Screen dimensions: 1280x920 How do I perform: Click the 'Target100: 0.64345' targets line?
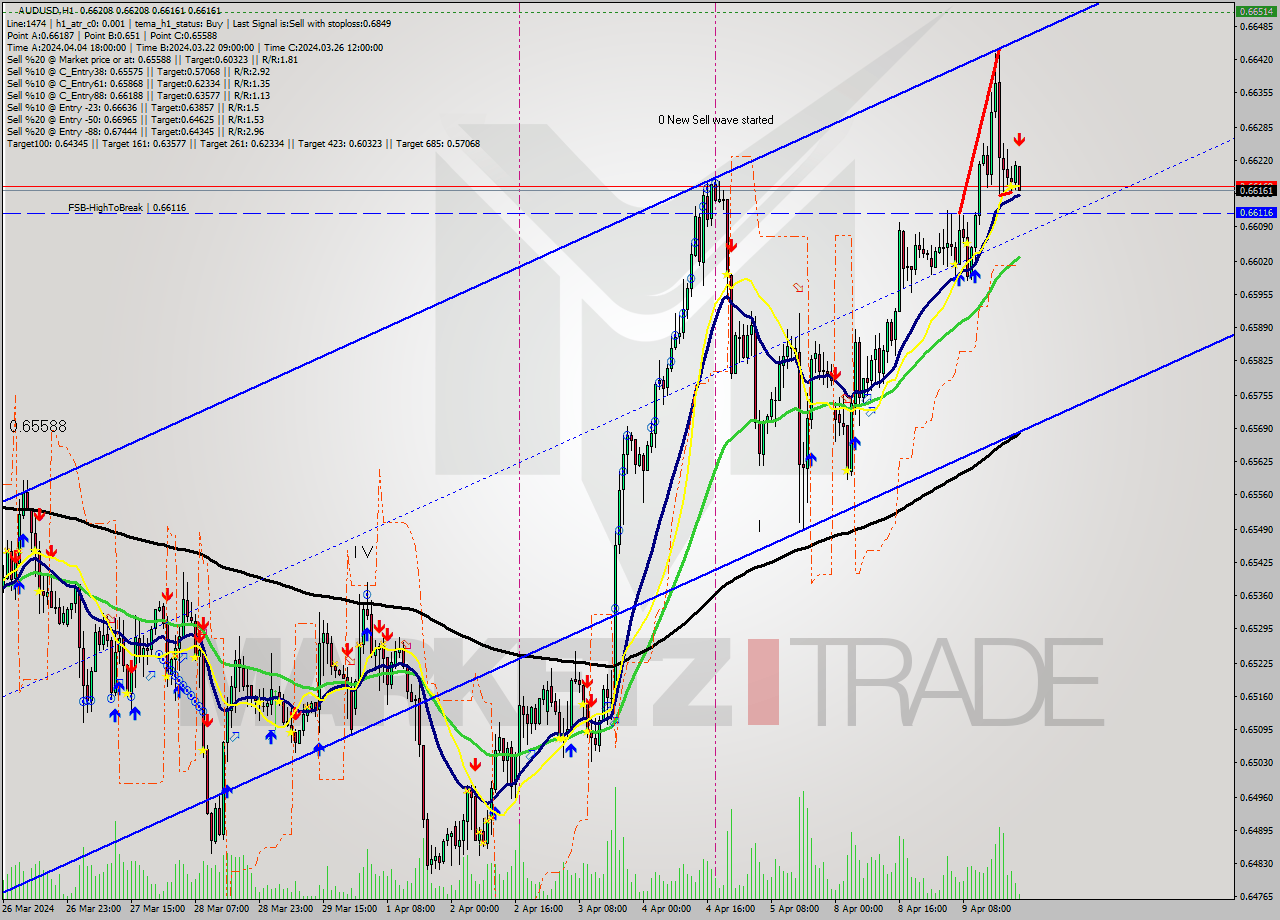tap(243, 143)
